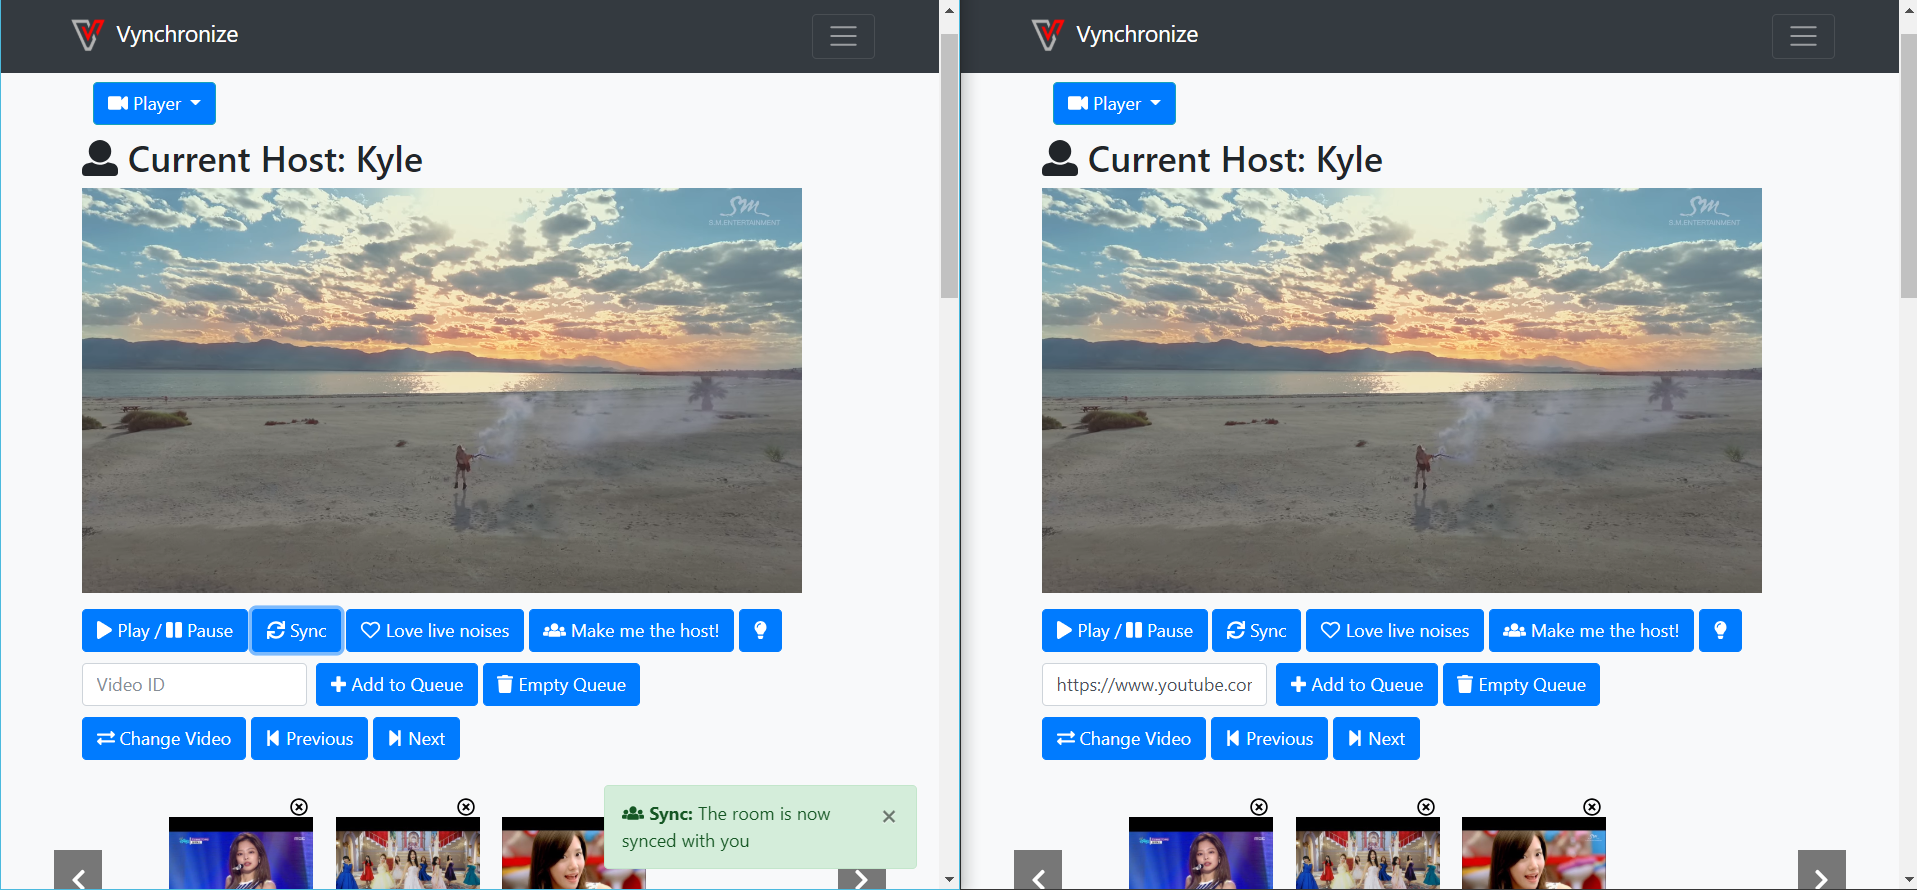
Task: Open the Player dropdown in left window
Action: tap(154, 103)
